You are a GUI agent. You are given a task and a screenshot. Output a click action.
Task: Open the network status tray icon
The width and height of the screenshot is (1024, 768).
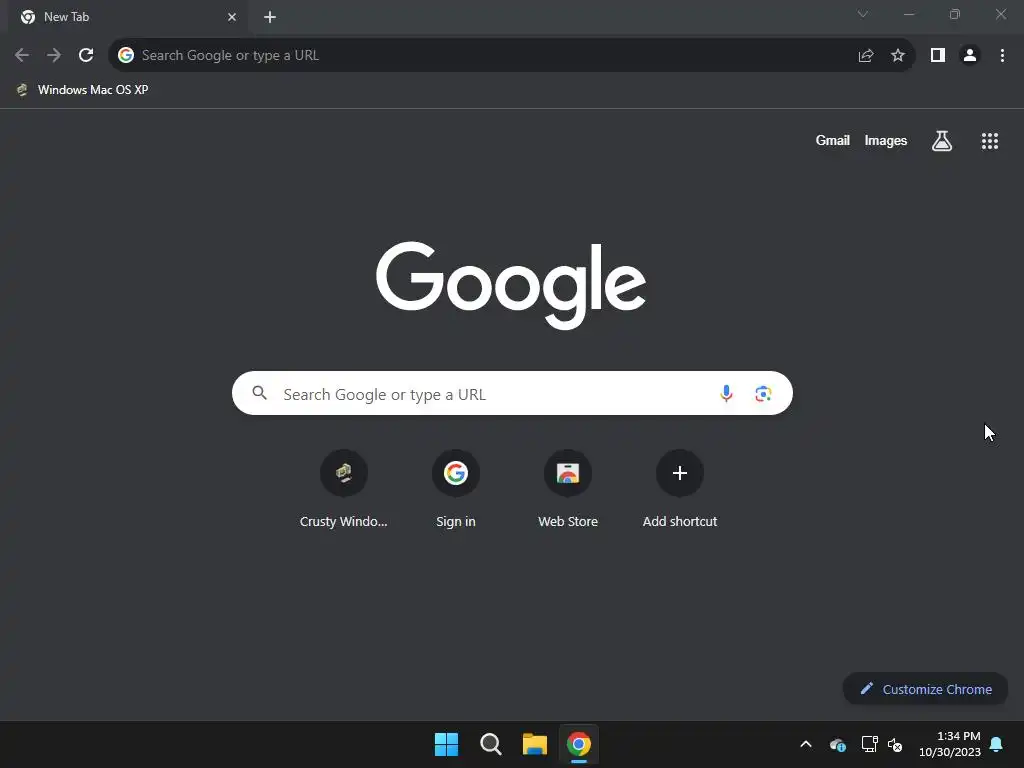pyautogui.click(x=869, y=744)
